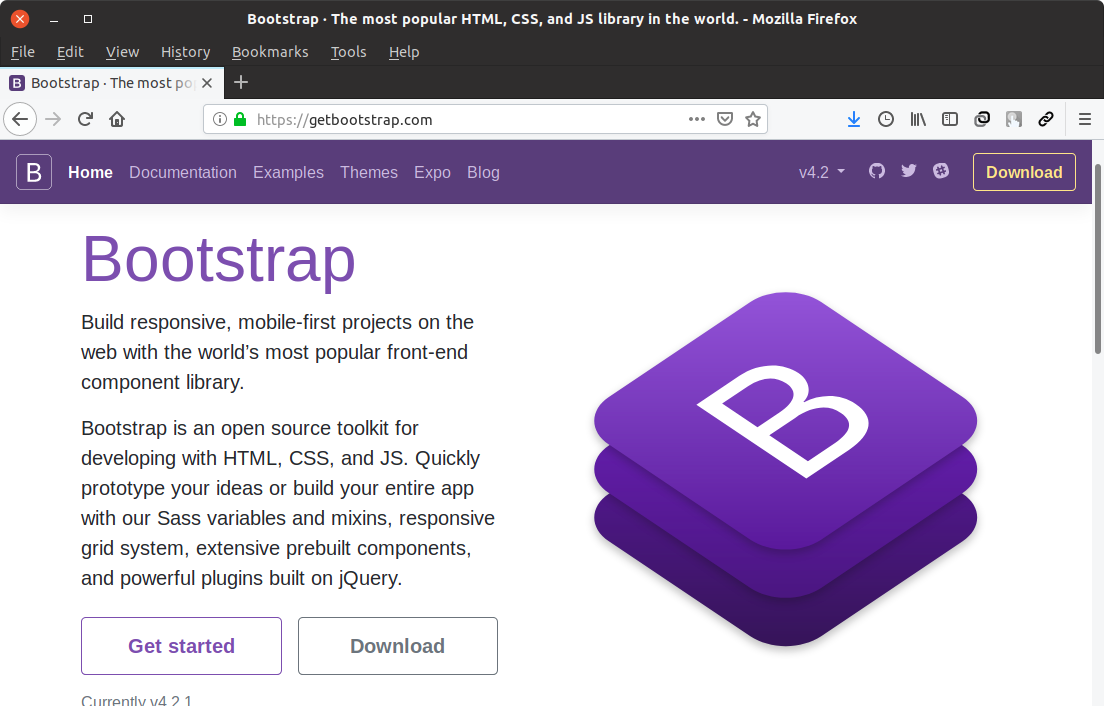Toggle the sidebar icon
1104x706 pixels.
coord(950,119)
